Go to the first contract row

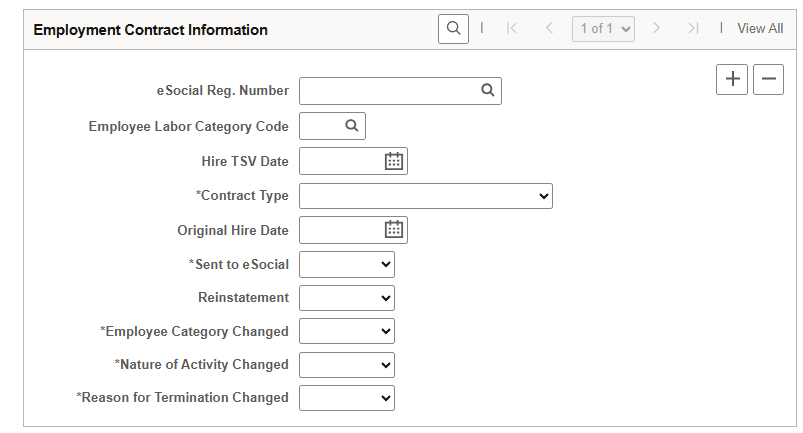512,29
